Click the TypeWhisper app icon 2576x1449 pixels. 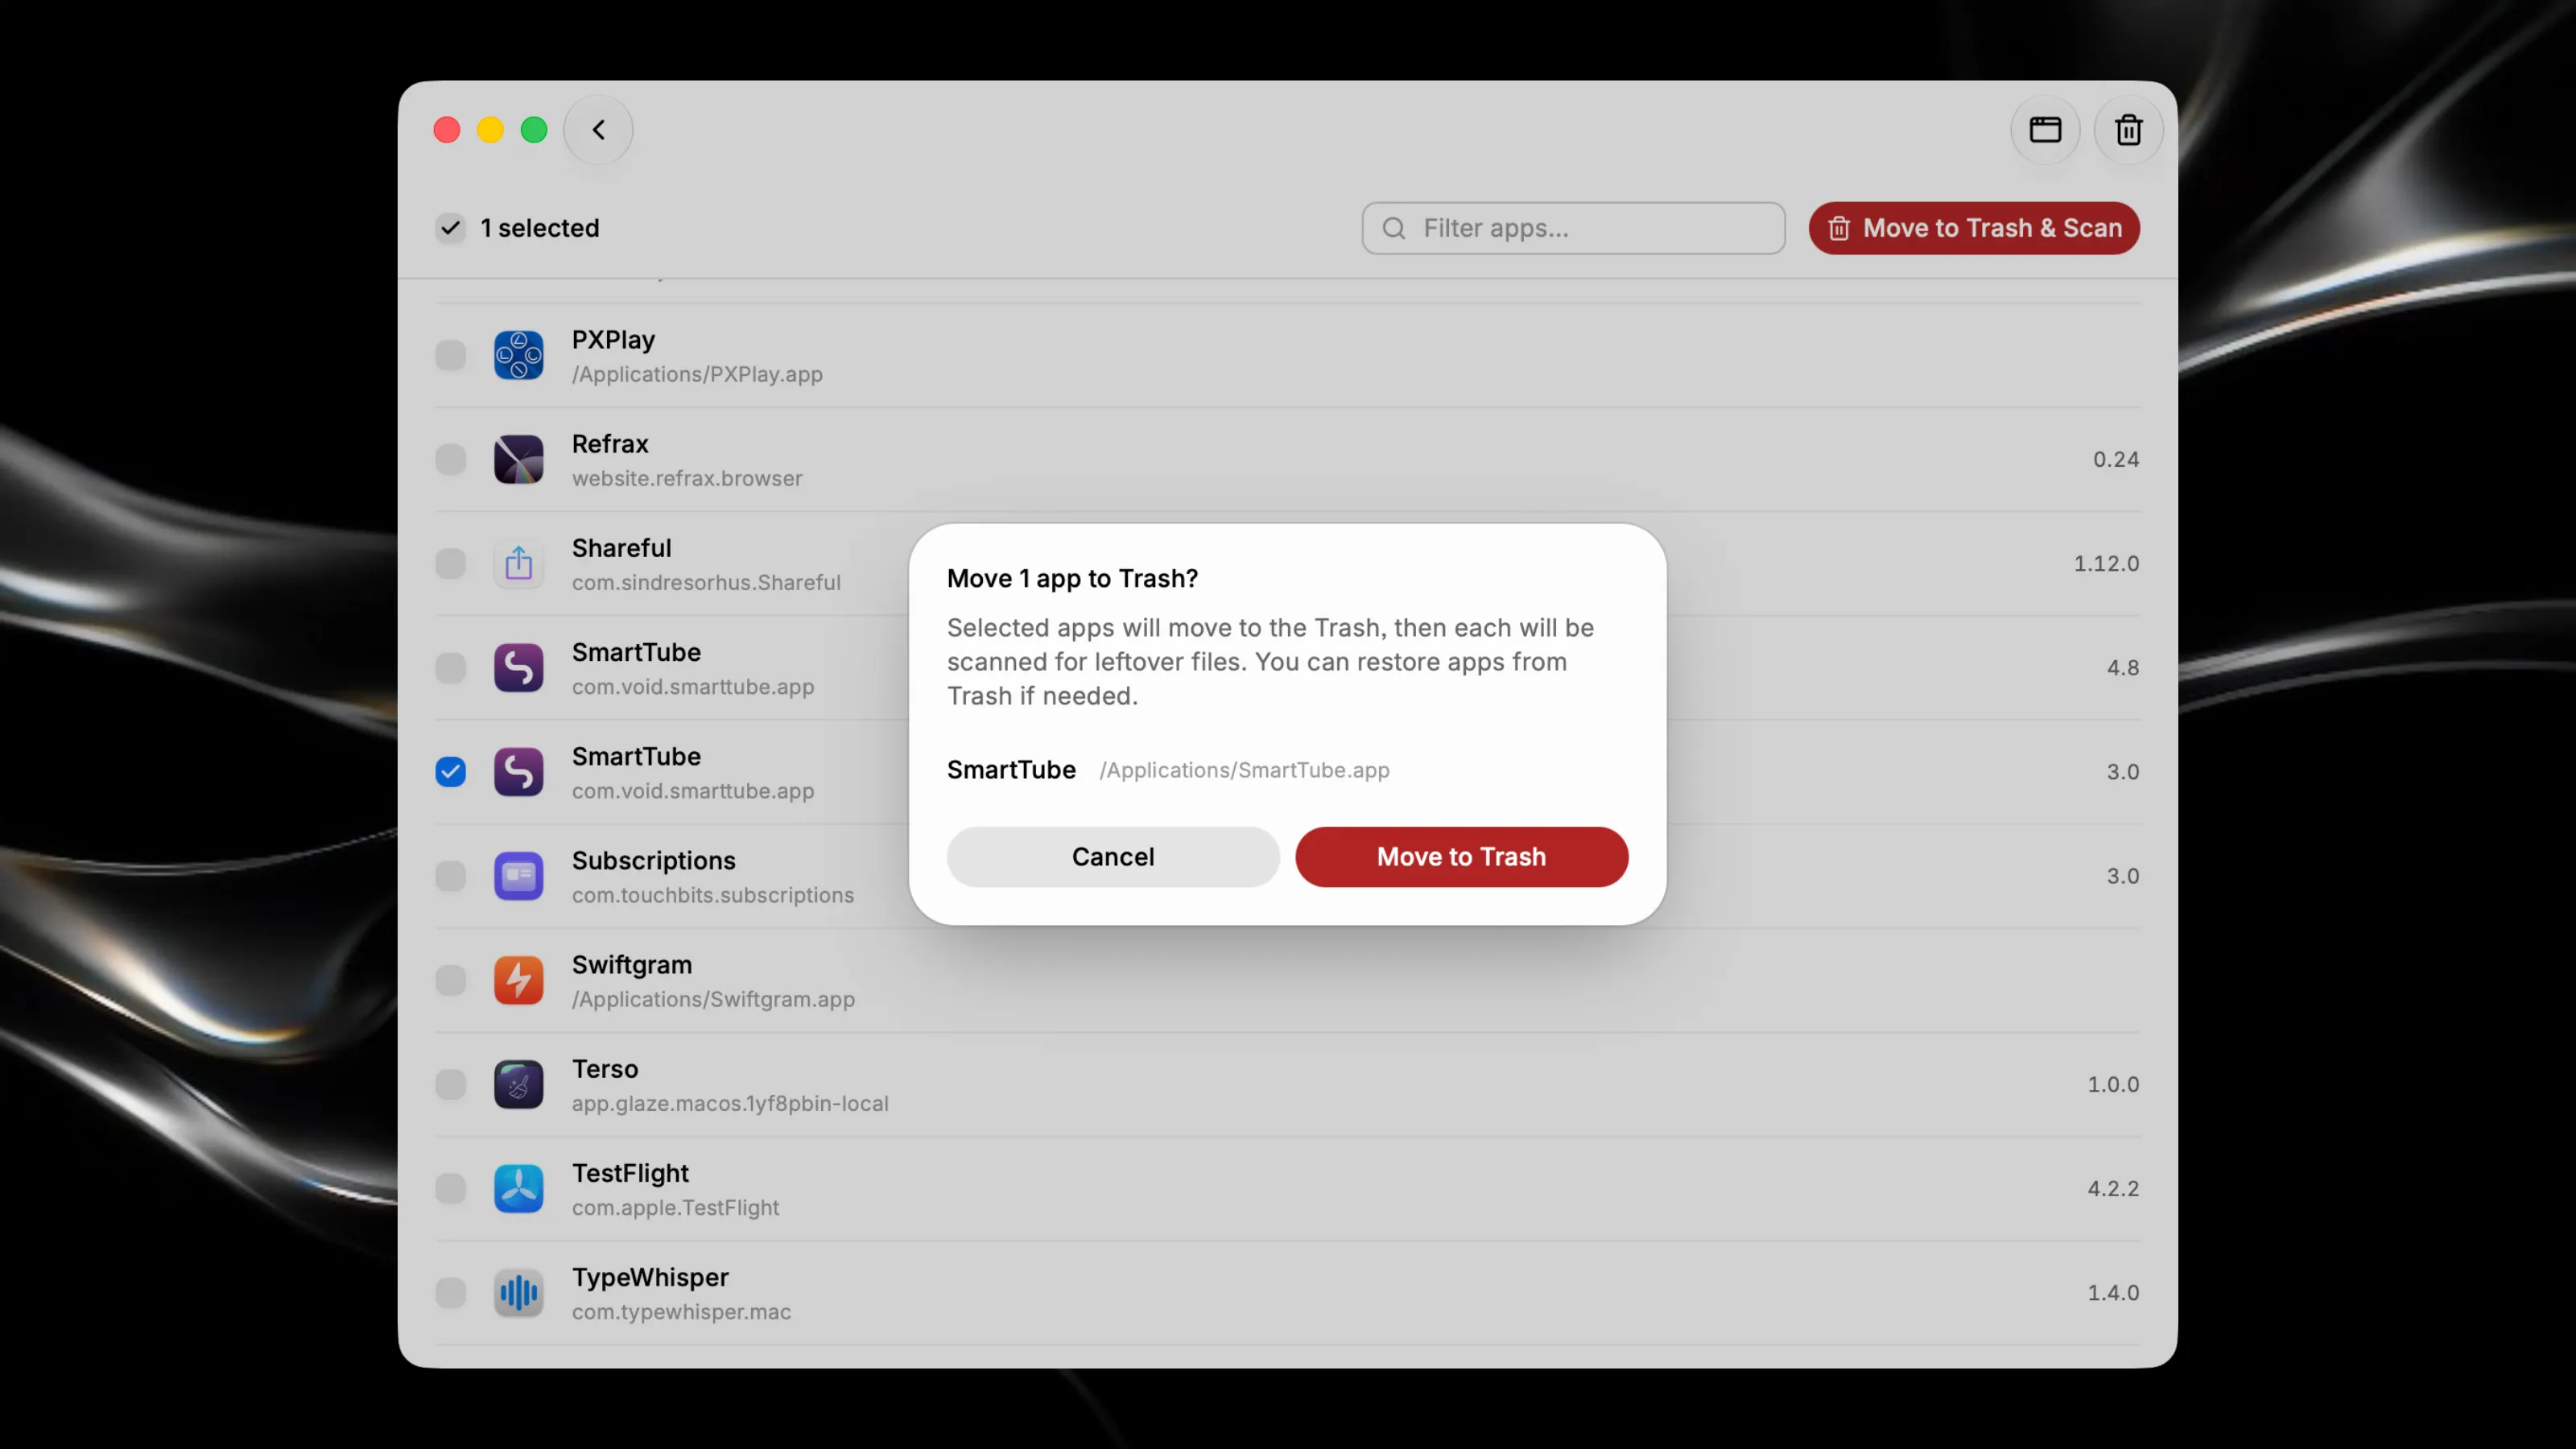tap(518, 1293)
